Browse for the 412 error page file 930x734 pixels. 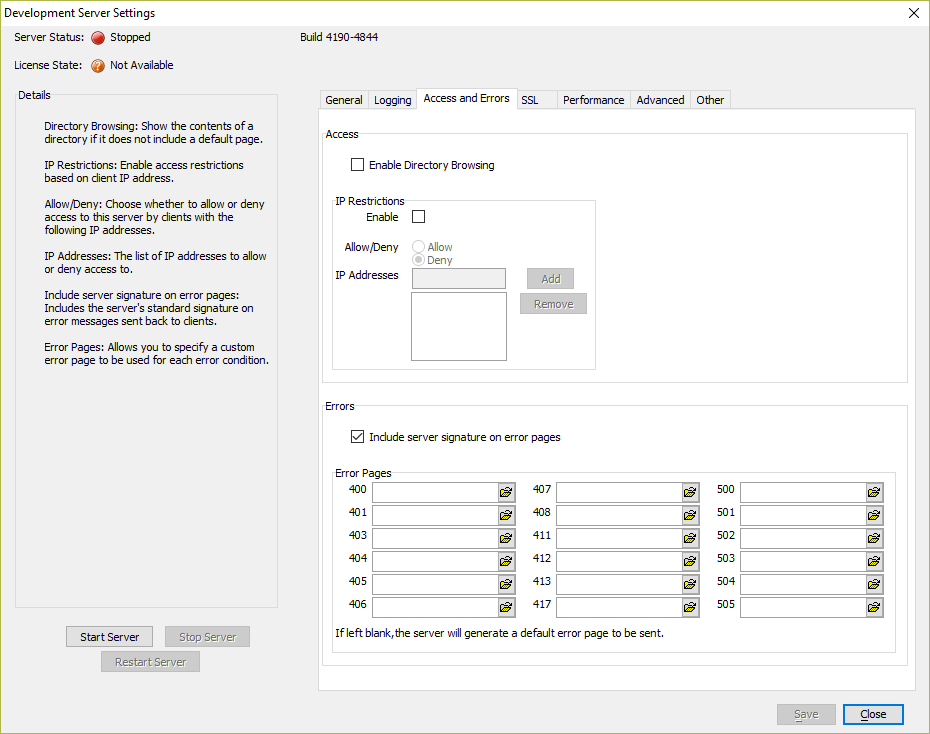click(x=690, y=561)
